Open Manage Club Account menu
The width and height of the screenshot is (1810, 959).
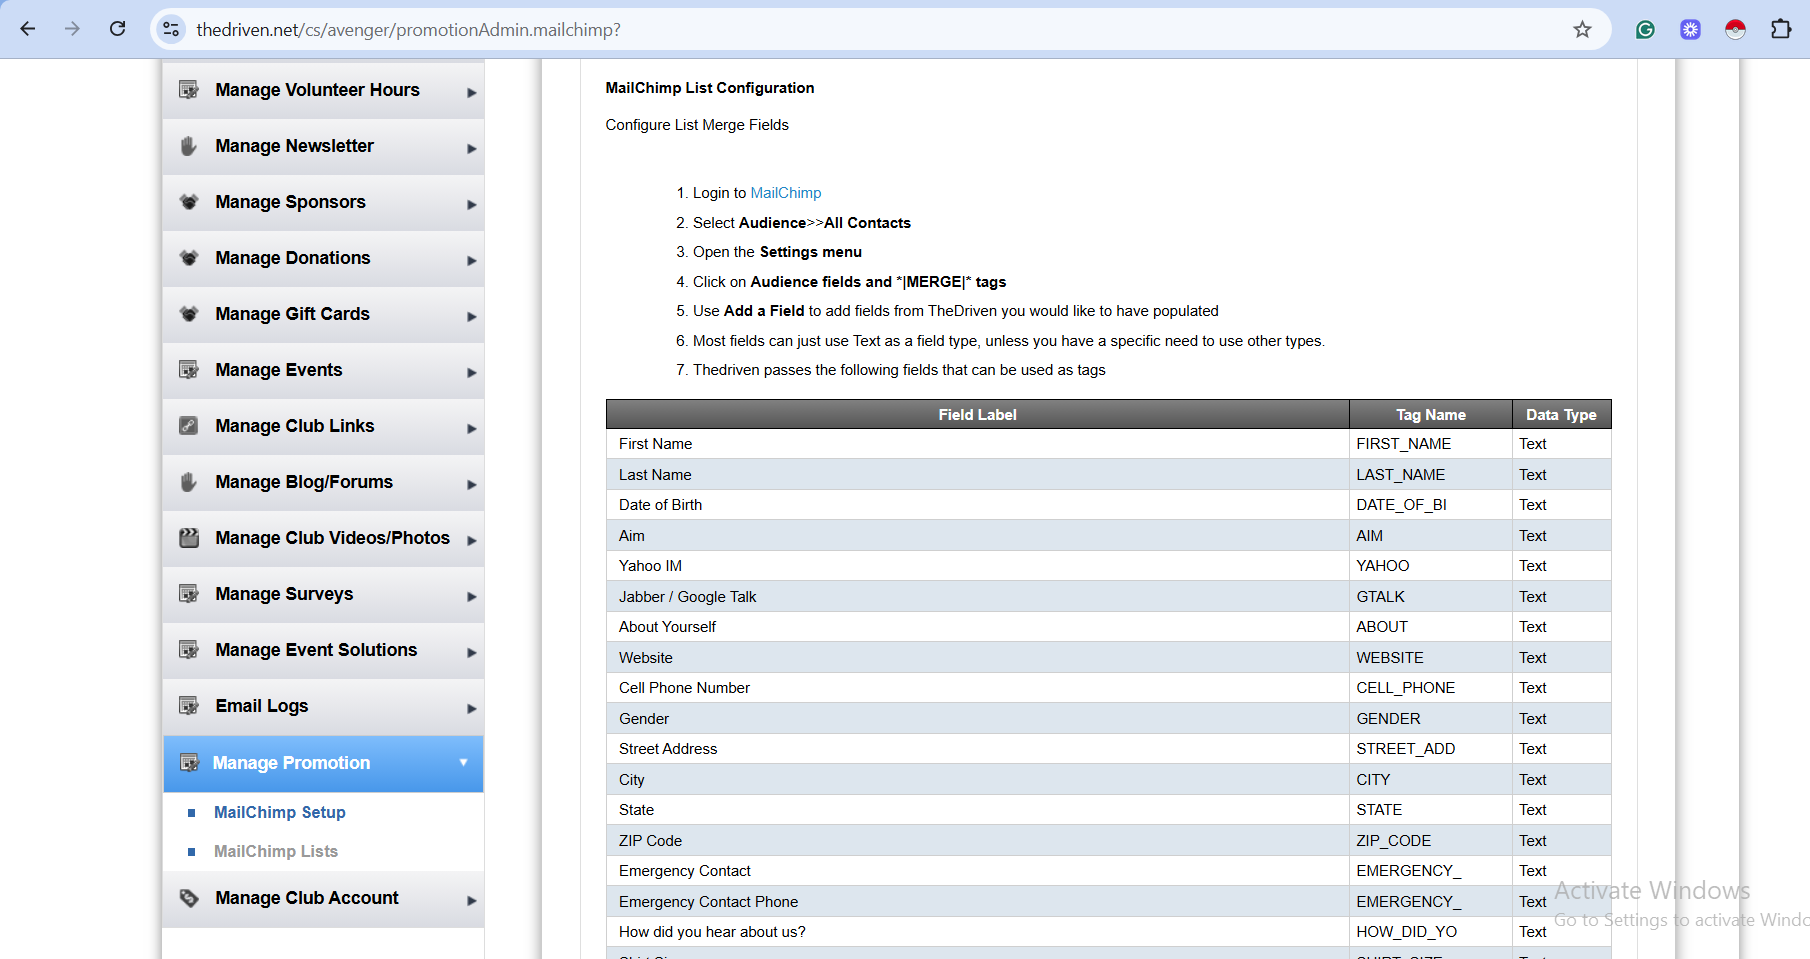click(323, 899)
